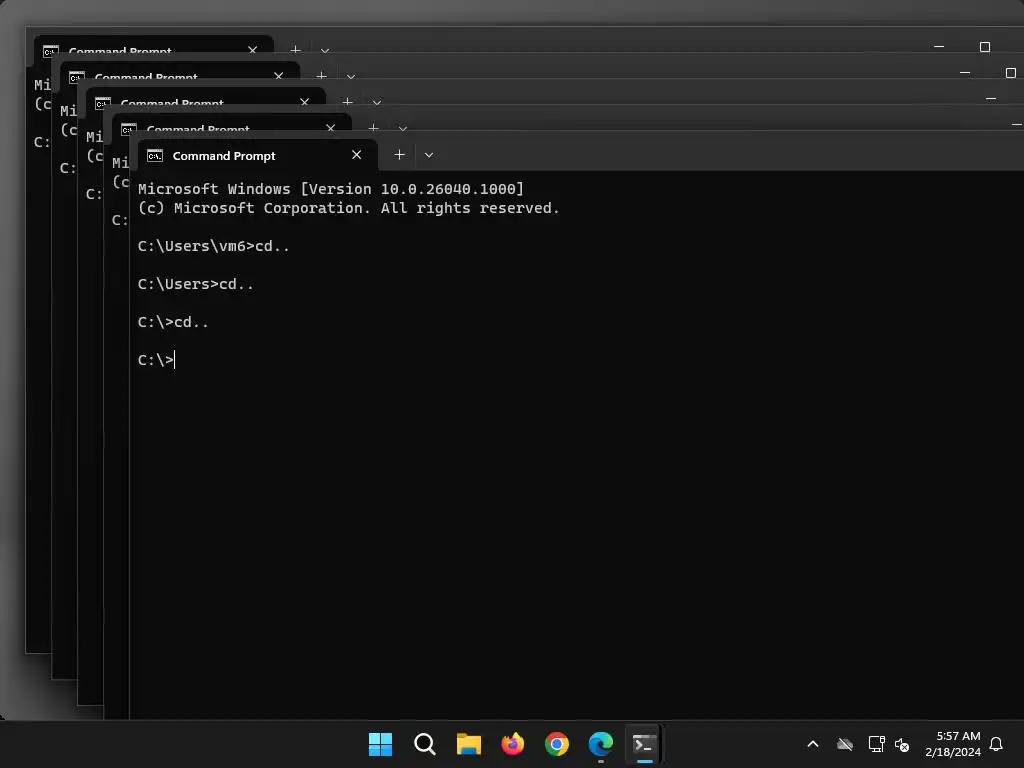Viewport: 1024px width, 768px height.
Task: Open the dropdown chevron in the third-from-back terminal window
Action: 377,103
